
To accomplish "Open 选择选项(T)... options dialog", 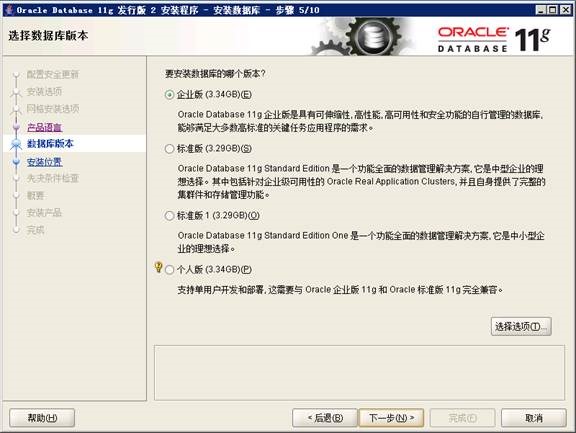I will coord(521,326).
